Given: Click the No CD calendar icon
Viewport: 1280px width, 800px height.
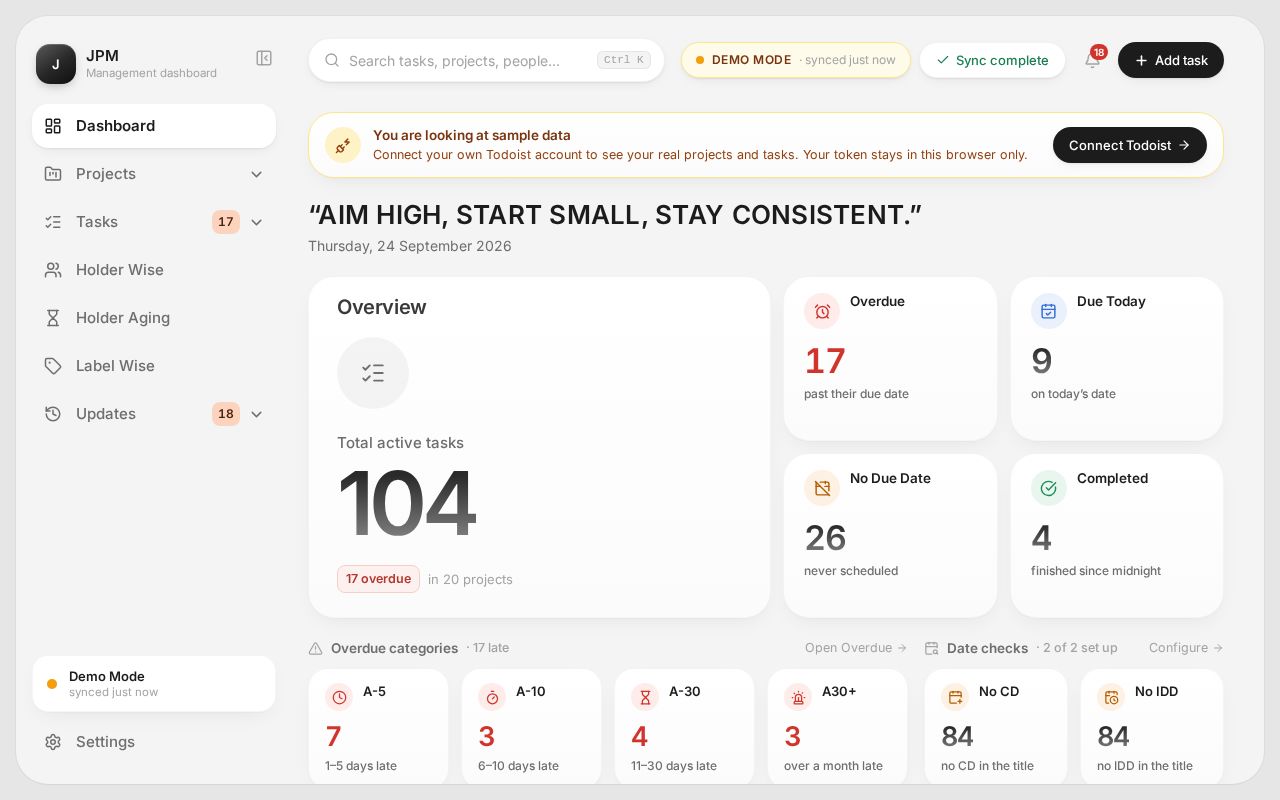Looking at the screenshot, I should point(955,697).
